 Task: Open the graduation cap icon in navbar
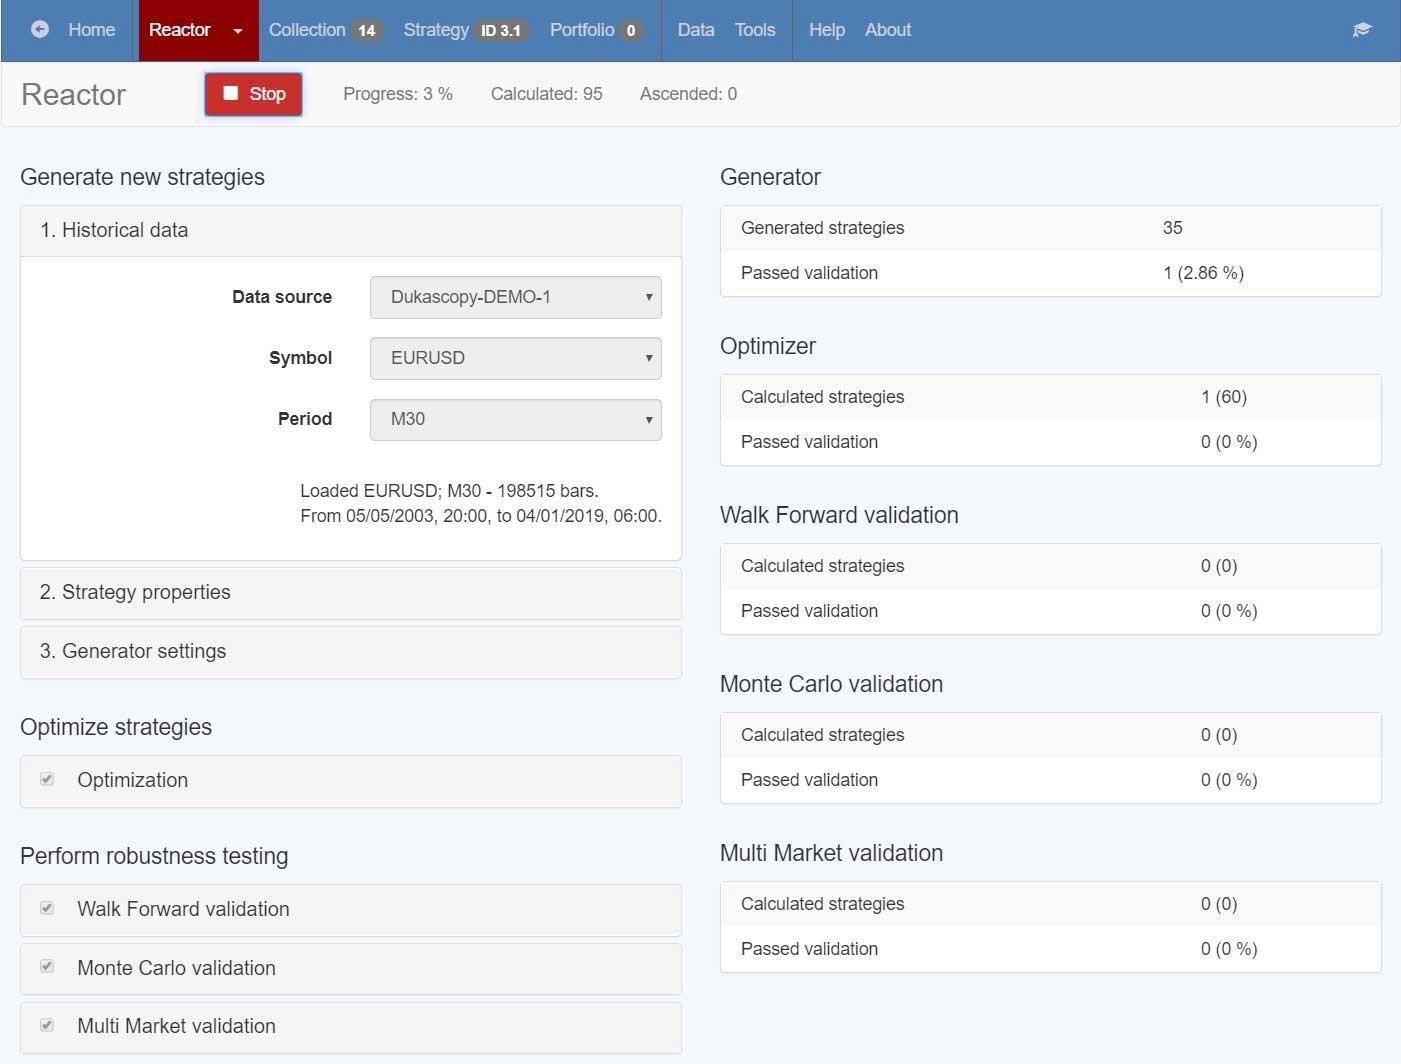click(x=1362, y=30)
